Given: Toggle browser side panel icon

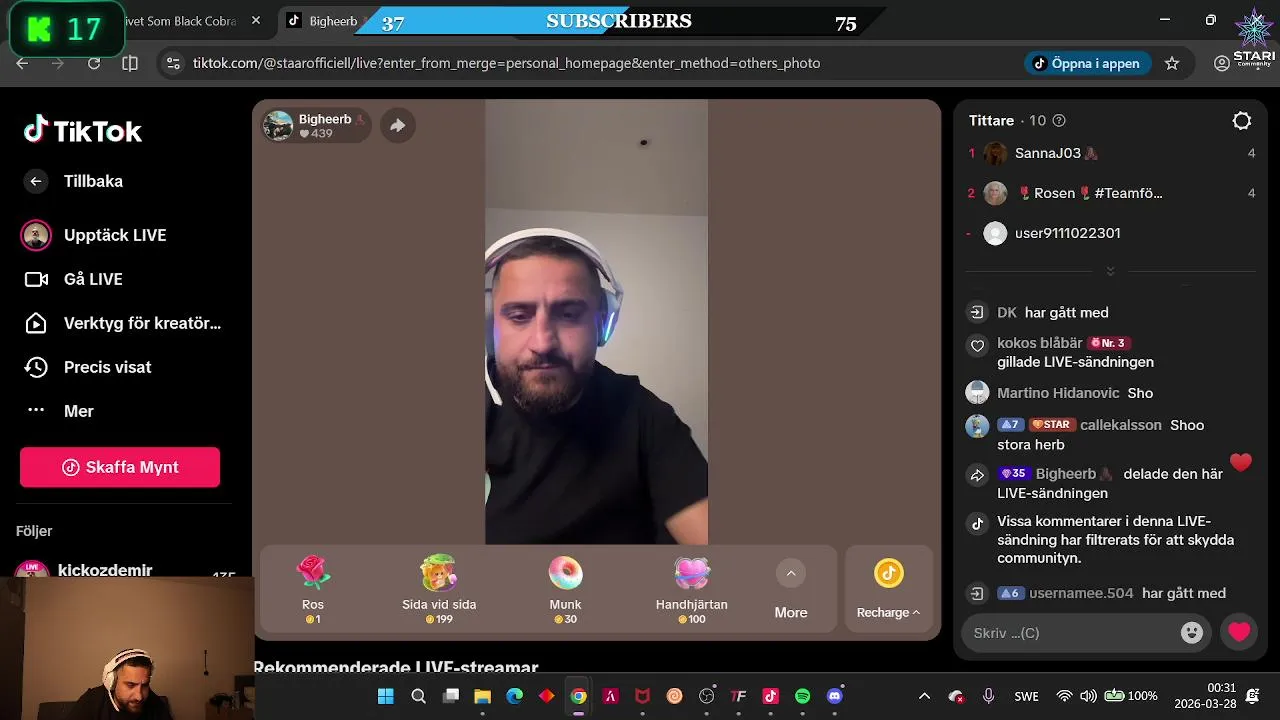Looking at the screenshot, I should tap(130, 63).
